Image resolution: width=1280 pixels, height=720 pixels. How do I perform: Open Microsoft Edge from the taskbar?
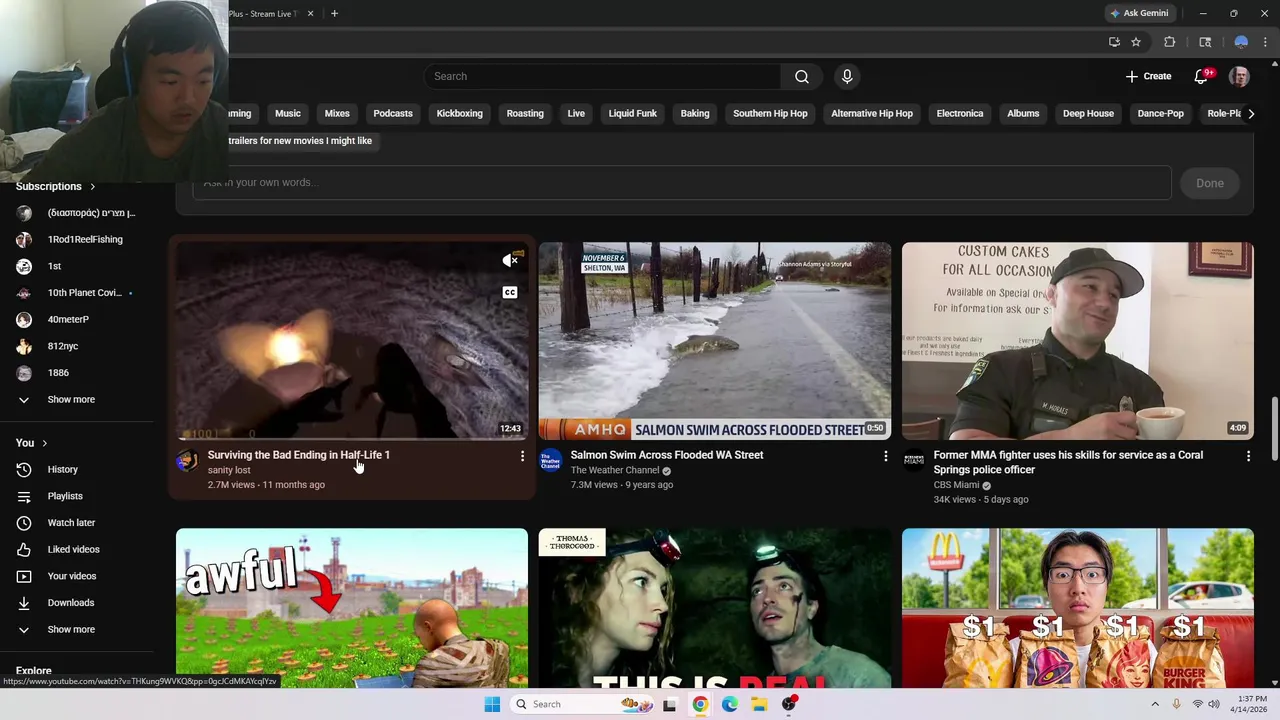click(x=730, y=704)
